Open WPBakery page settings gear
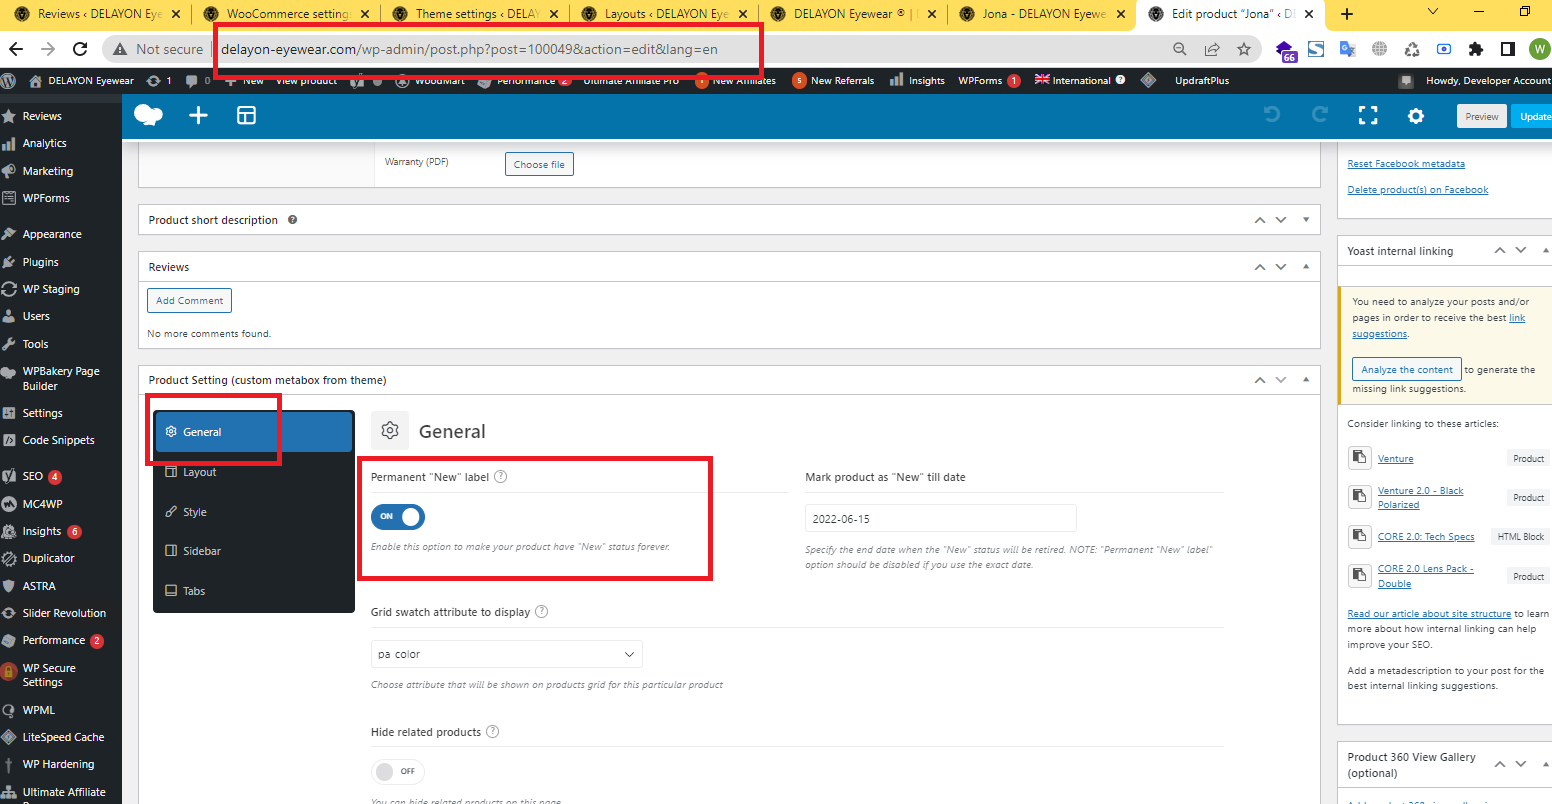The image size is (1552, 804). click(x=1415, y=116)
